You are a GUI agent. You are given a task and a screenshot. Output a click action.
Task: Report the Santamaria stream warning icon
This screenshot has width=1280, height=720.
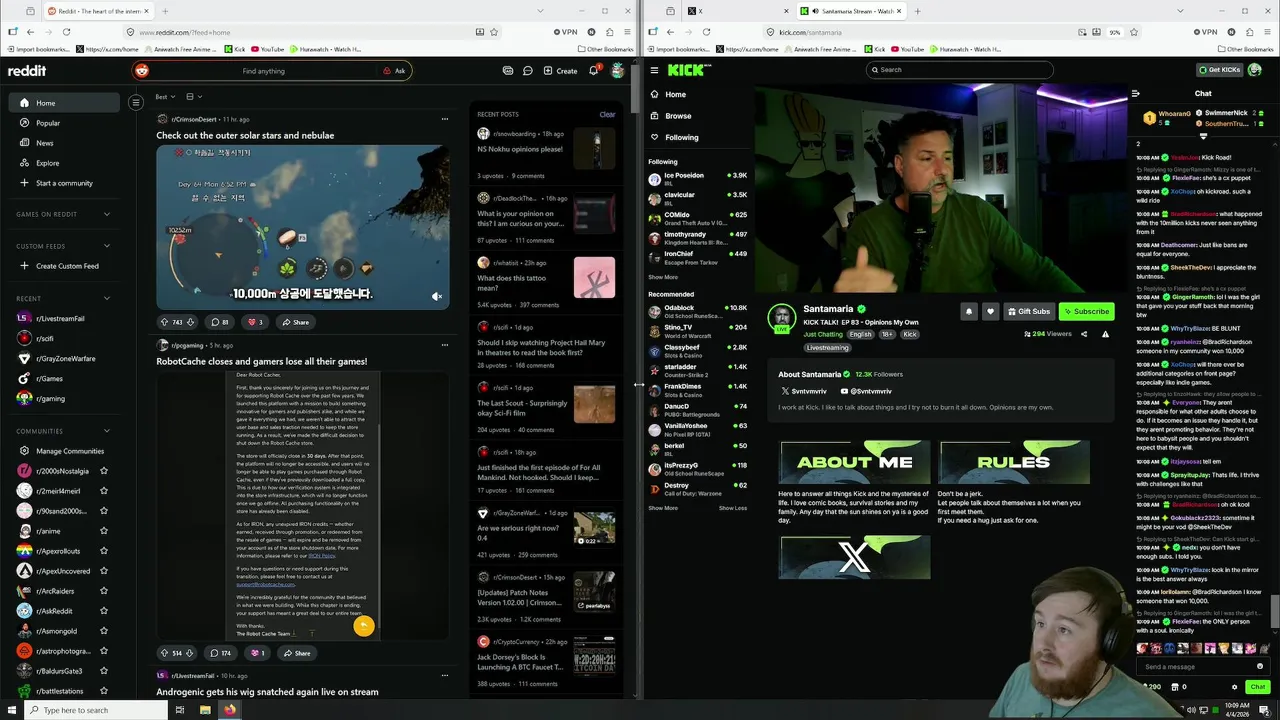(x=1105, y=334)
